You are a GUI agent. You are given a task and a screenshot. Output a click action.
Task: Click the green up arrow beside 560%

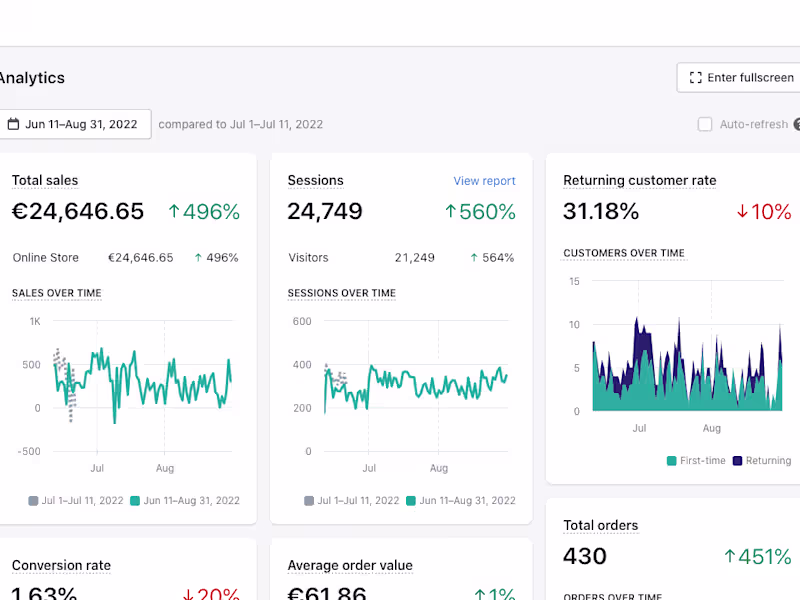coord(450,212)
